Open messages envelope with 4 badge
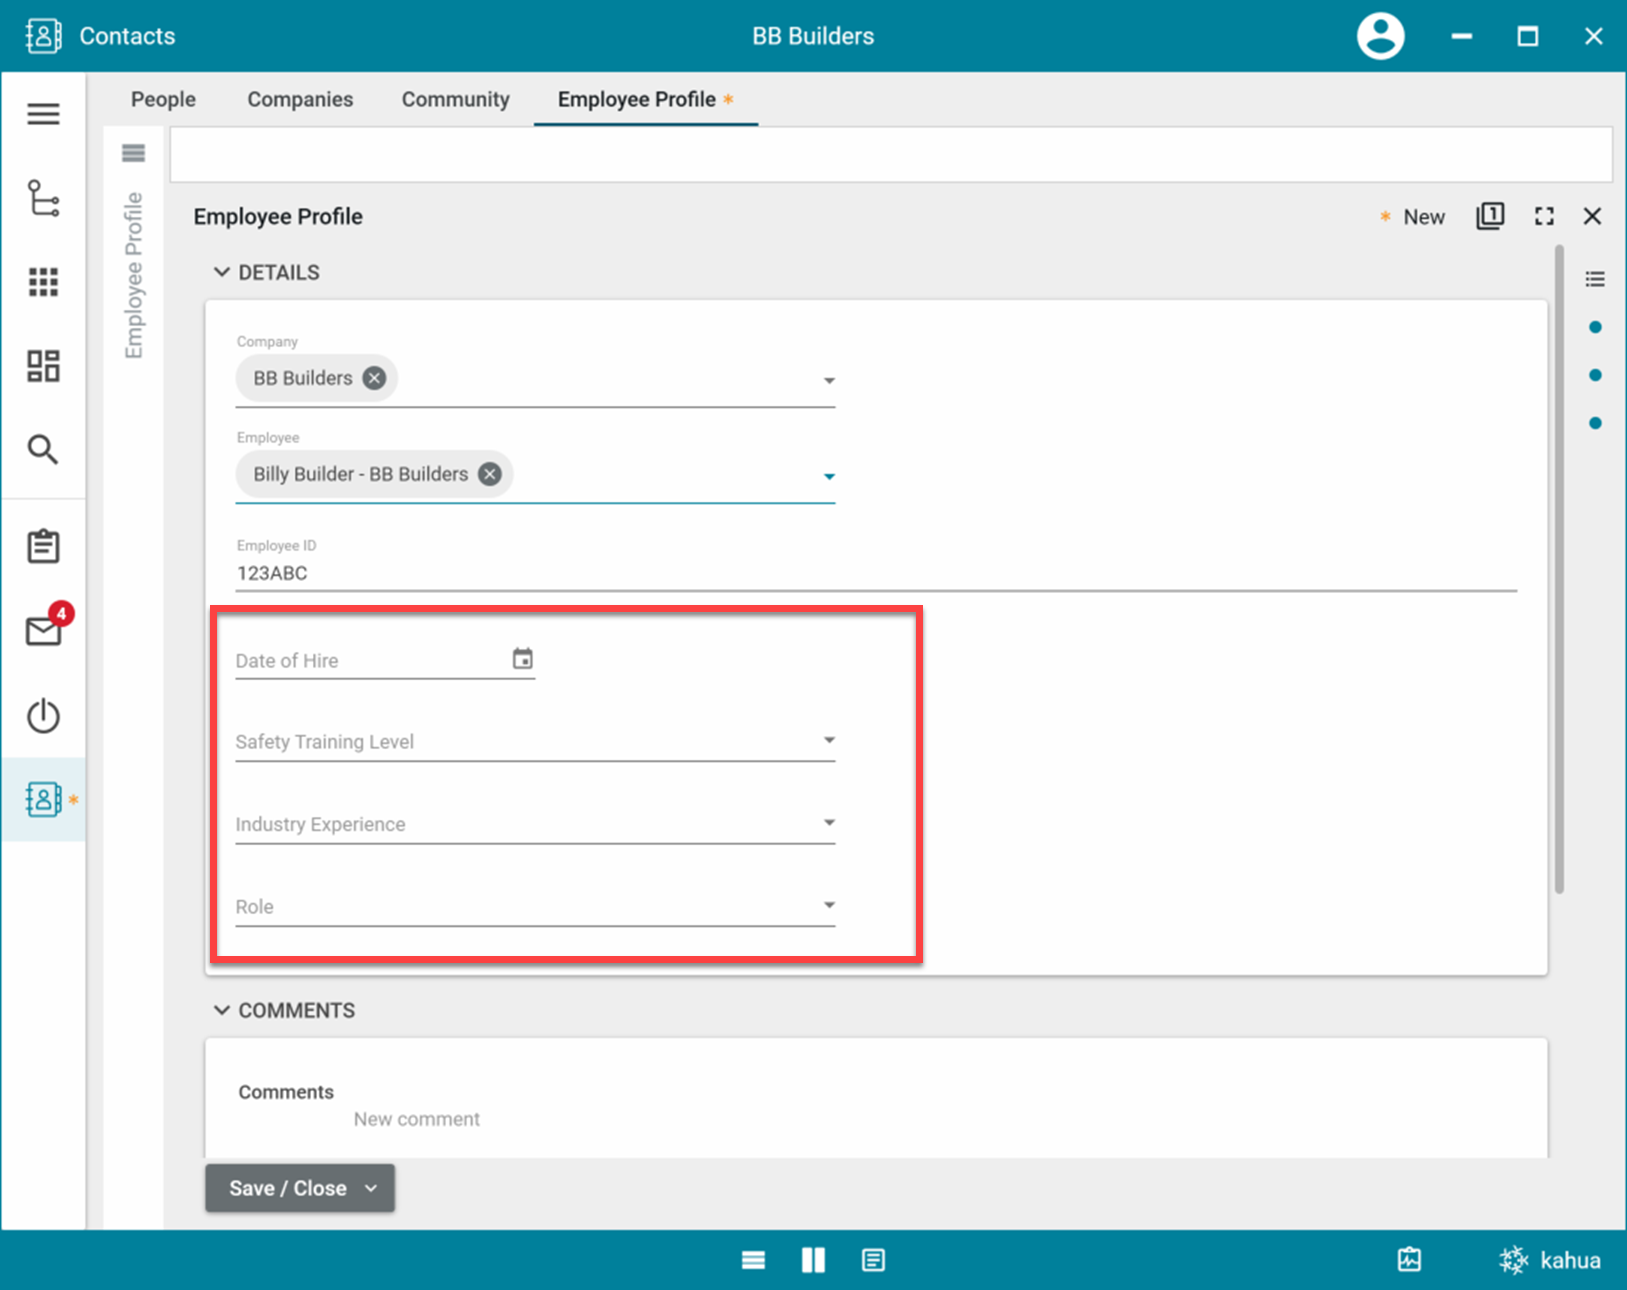 45,630
